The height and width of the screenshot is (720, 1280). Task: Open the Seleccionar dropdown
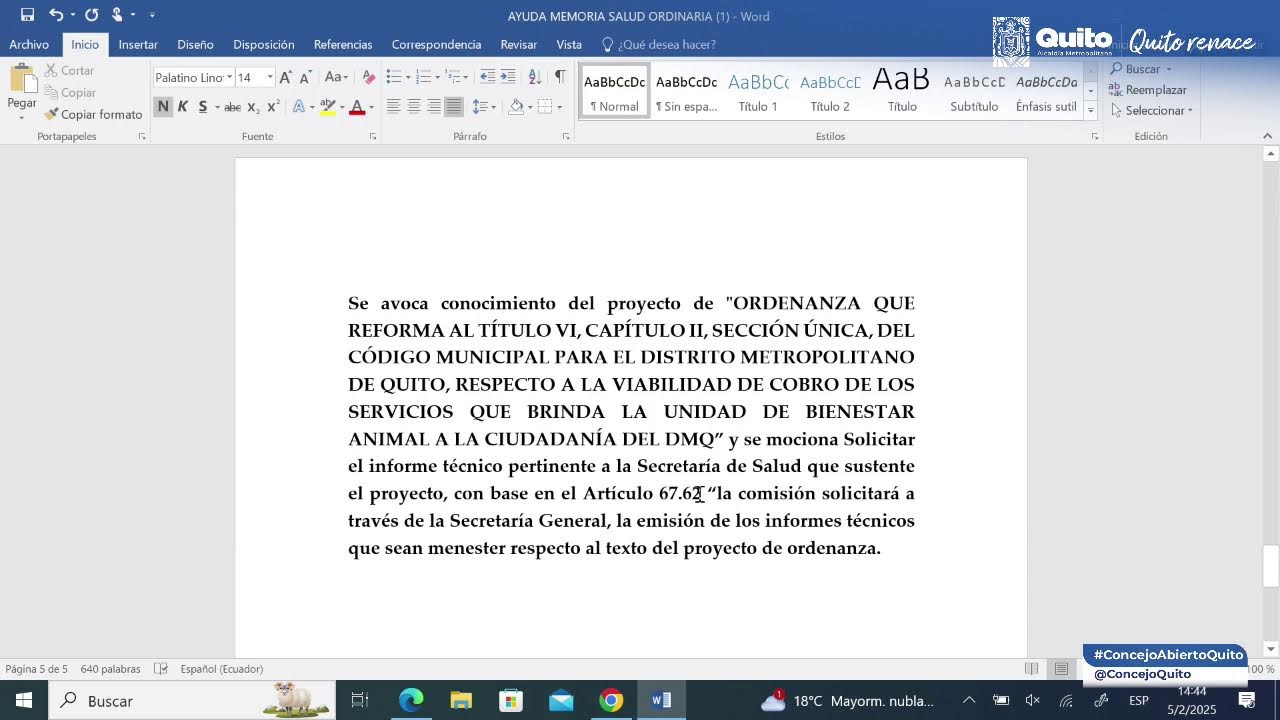[x=1152, y=110]
